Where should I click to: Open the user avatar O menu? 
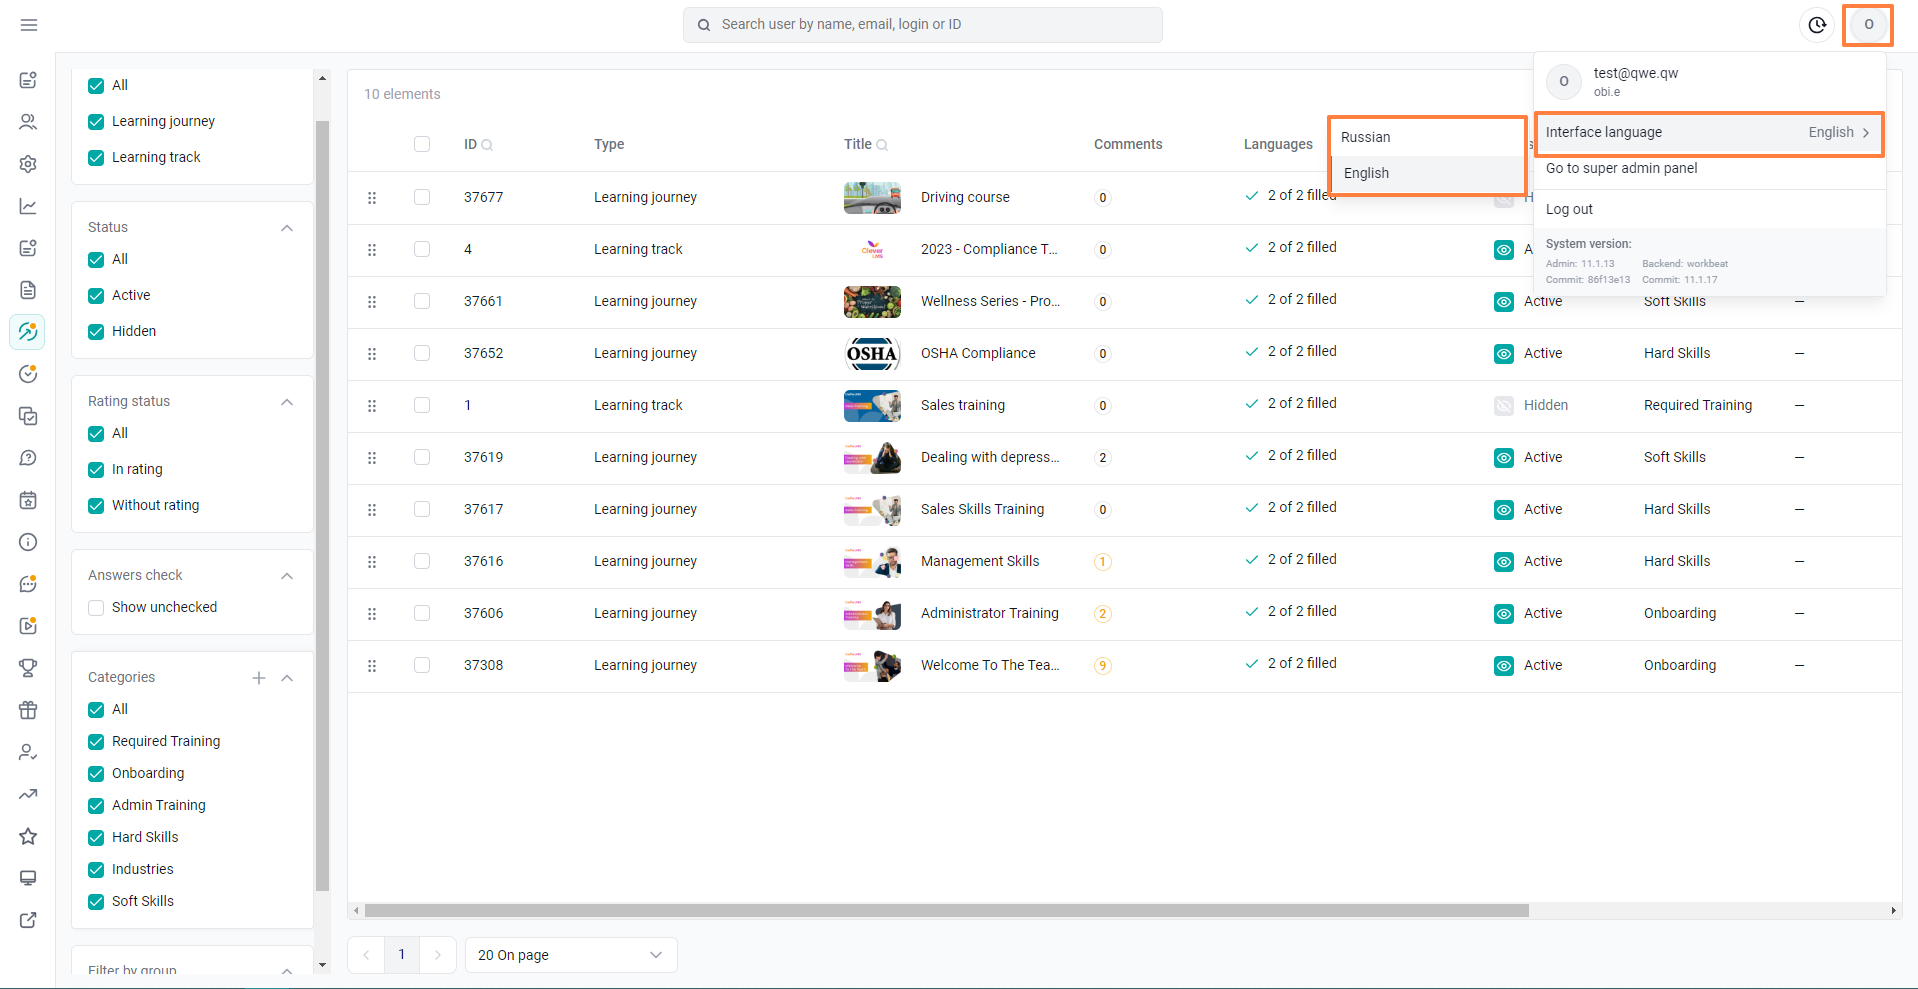pos(1868,25)
